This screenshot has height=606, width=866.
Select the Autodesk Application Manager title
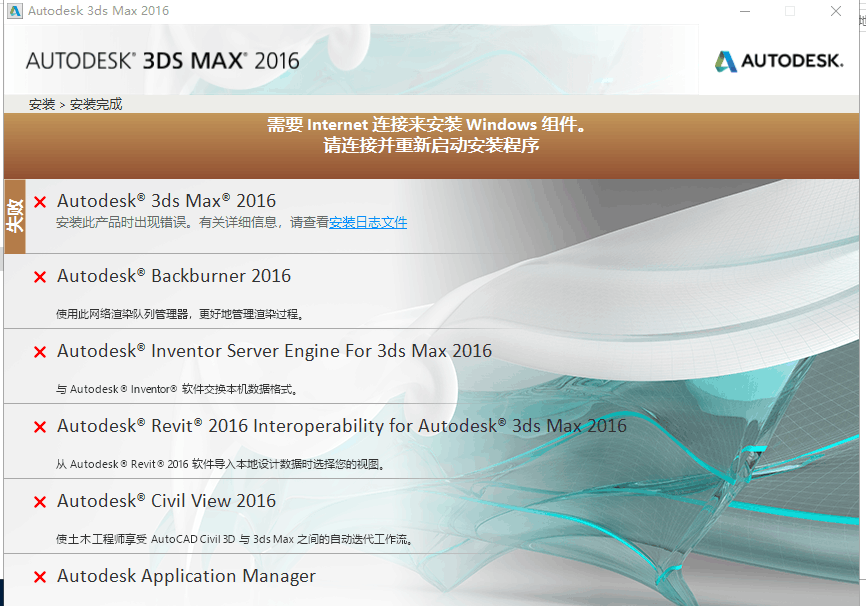point(186,576)
